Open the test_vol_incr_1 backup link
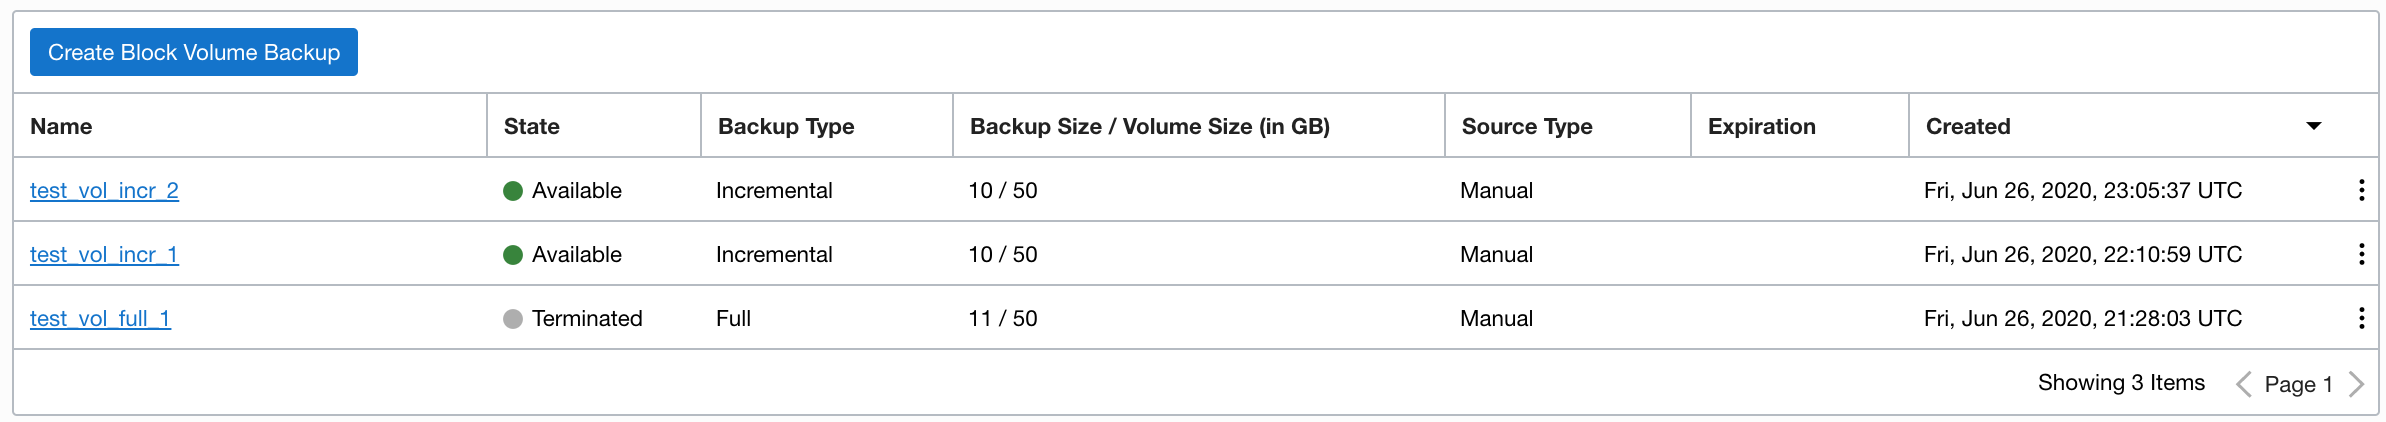This screenshot has height=422, width=2386. coord(104,254)
